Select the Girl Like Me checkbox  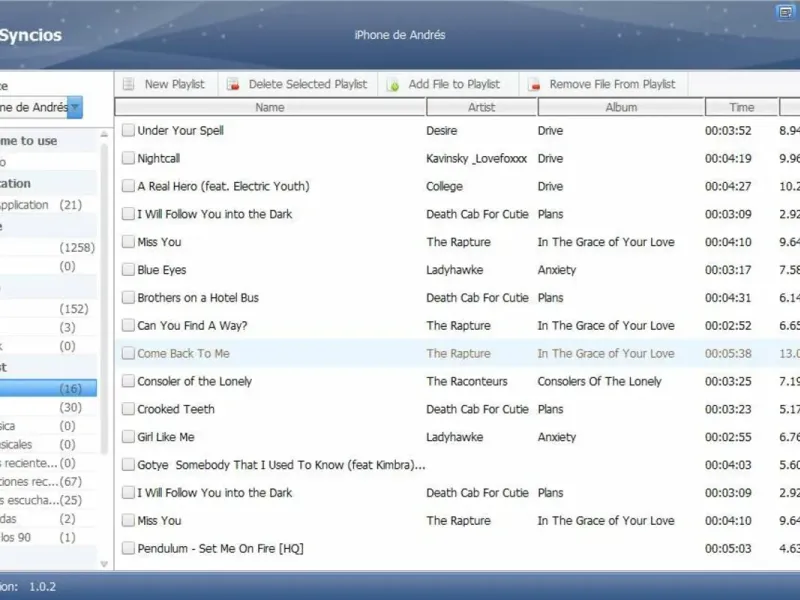coord(128,437)
